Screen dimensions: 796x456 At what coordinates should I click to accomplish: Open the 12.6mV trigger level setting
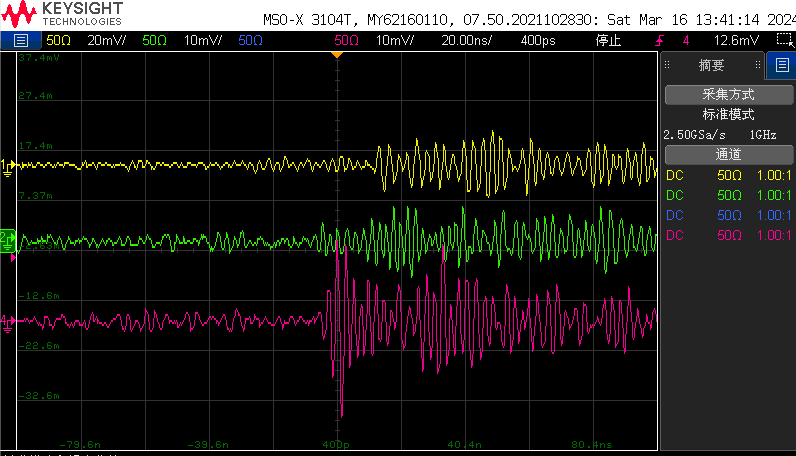[735, 41]
